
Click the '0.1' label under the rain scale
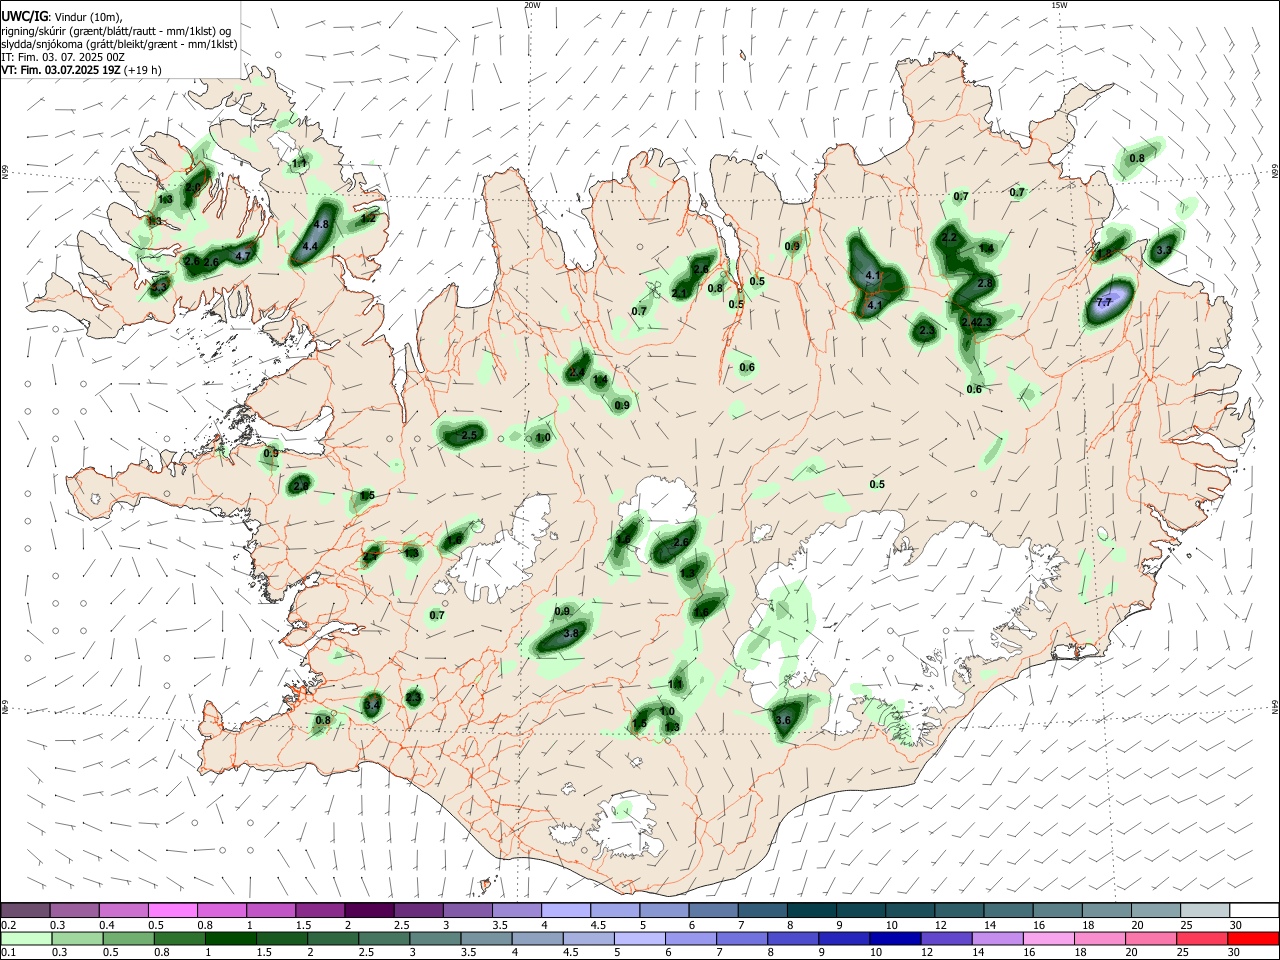[9, 953]
